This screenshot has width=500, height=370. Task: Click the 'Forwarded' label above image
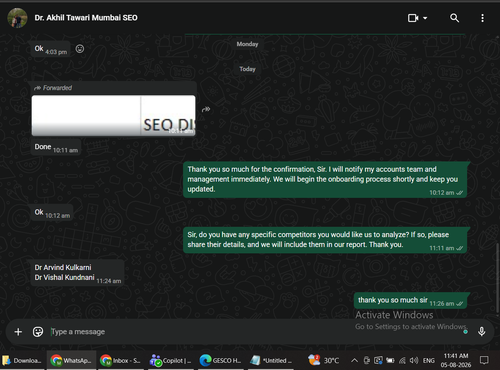[x=53, y=88]
